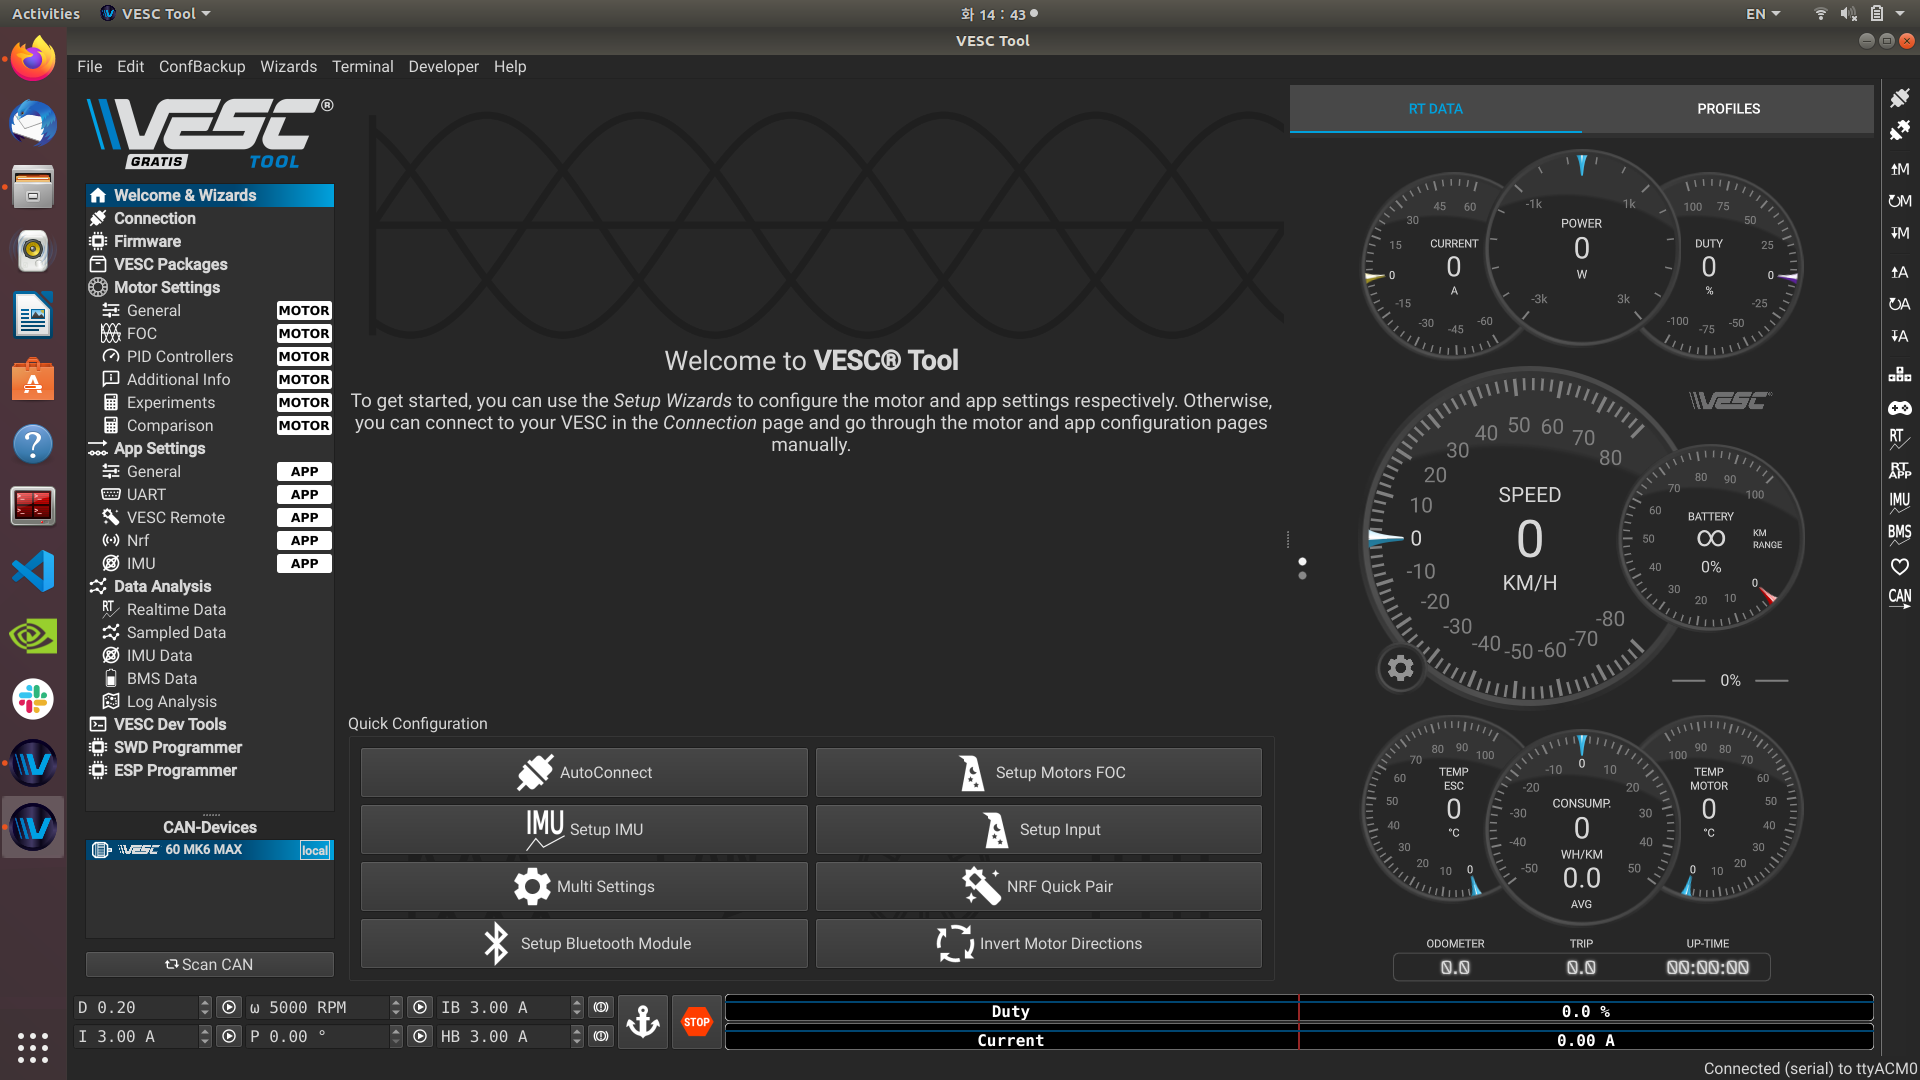Start NRF Quick Pair
The height and width of the screenshot is (1080, 1920).
(1038, 886)
